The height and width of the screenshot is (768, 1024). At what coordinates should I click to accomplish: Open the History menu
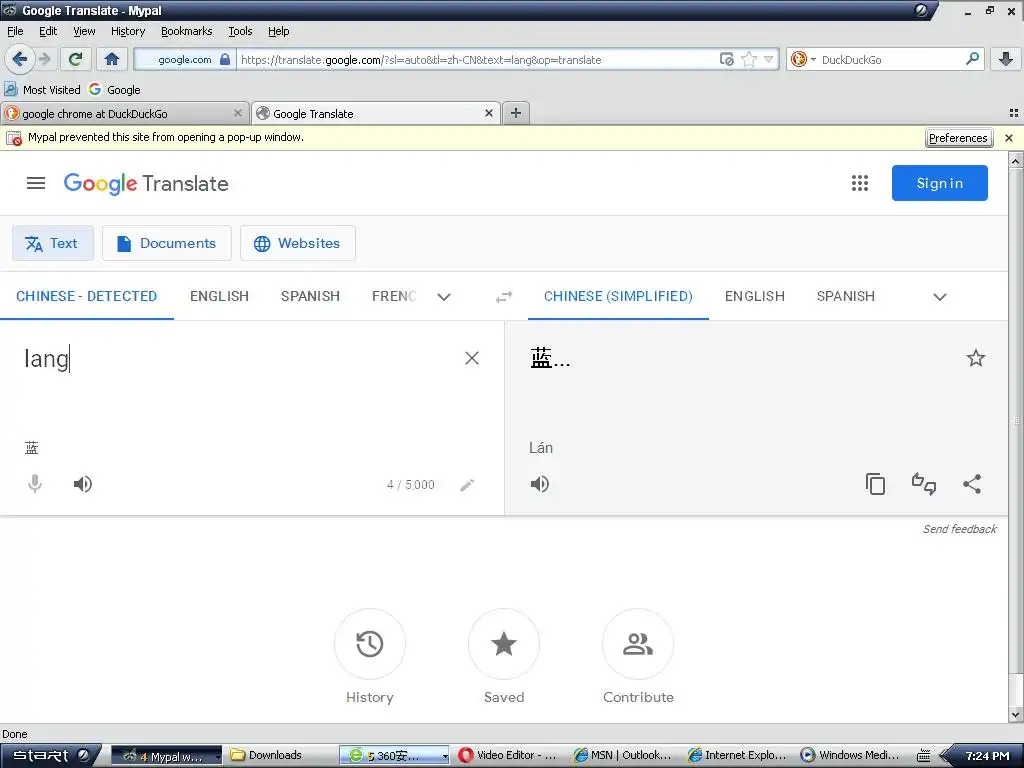(127, 31)
